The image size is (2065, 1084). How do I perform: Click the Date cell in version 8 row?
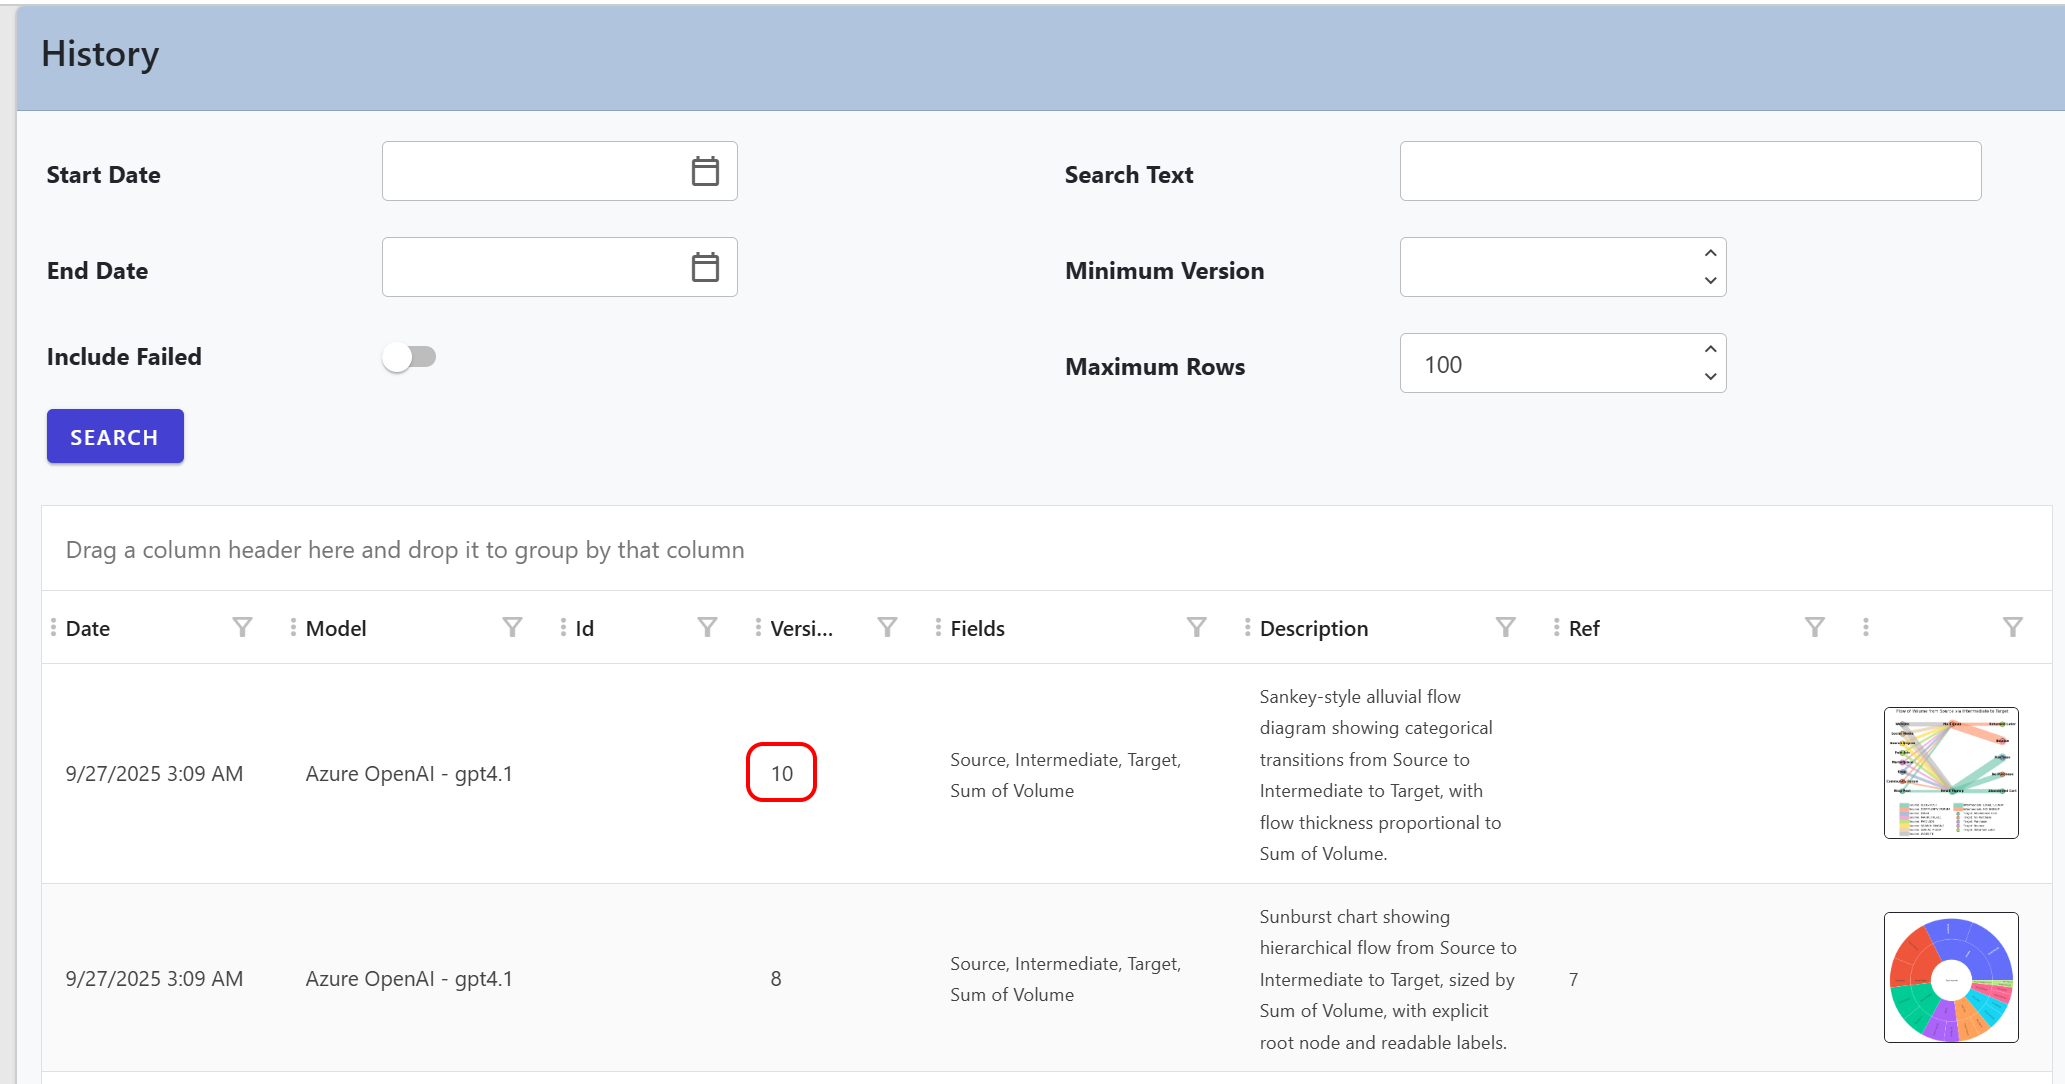(154, 979)
